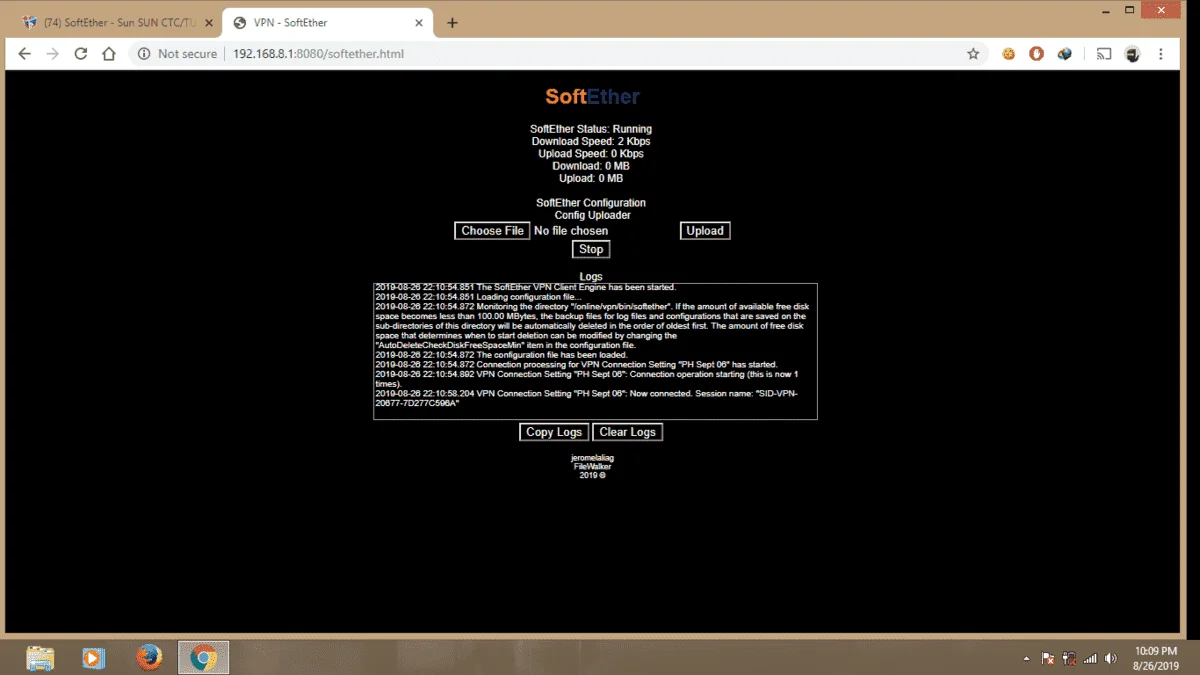Click the 'jeromelaliag' footer text
Viewport: 1200px width, 675px height.
(592, 458)
